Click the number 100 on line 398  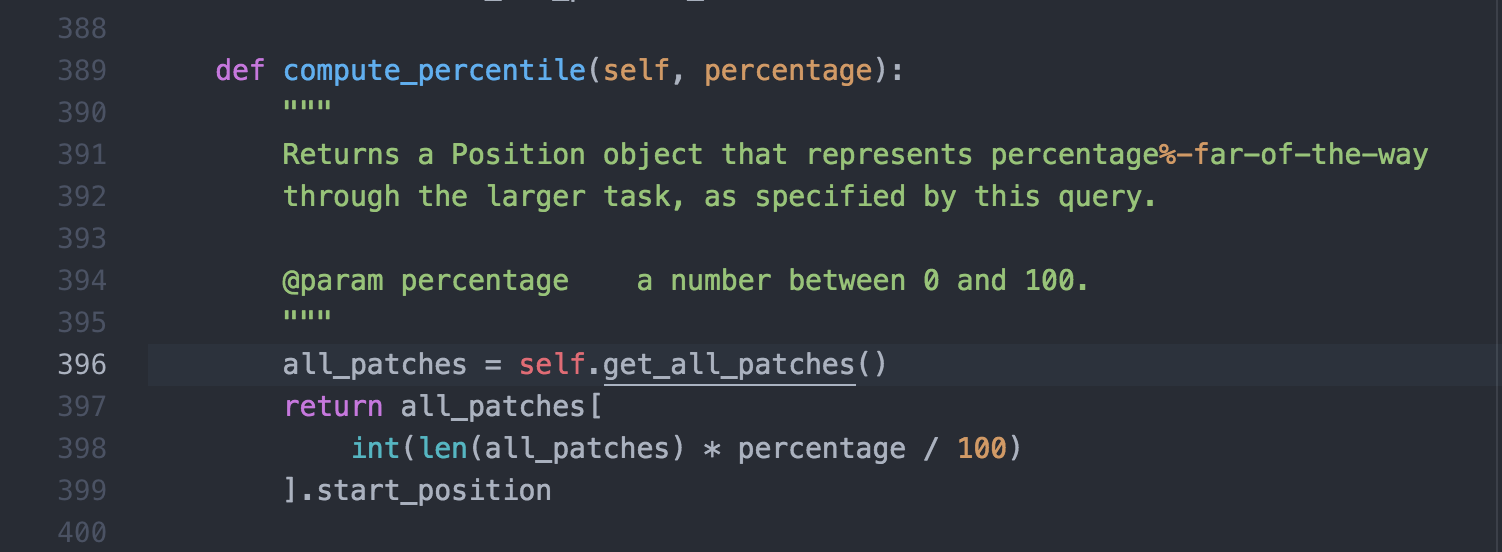coord(982,448)
